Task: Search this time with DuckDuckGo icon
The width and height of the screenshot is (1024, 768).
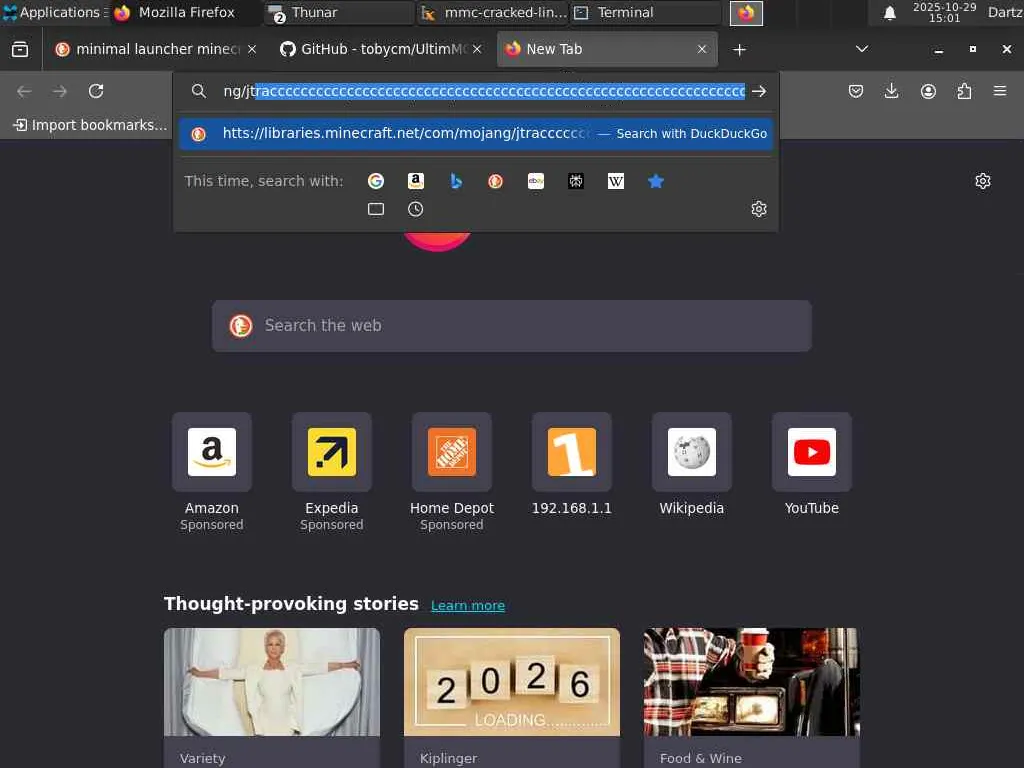Action: pyautogui.click(x=496, y=181)
